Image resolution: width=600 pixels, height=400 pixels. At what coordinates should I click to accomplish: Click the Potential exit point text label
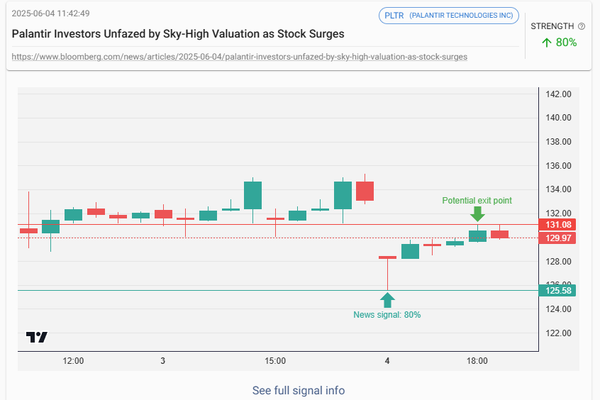pyautogui.click(x=477, y=200)
